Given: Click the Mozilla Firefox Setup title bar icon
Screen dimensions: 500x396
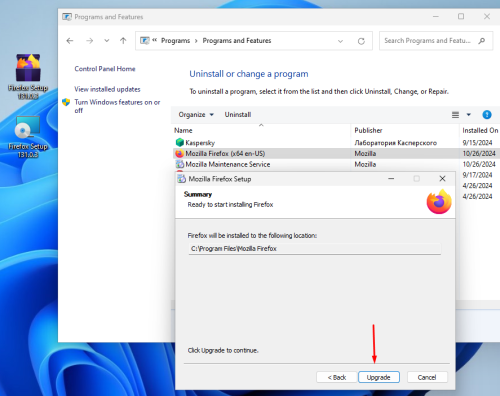Looking at the screenshot, I should [182, 179].
